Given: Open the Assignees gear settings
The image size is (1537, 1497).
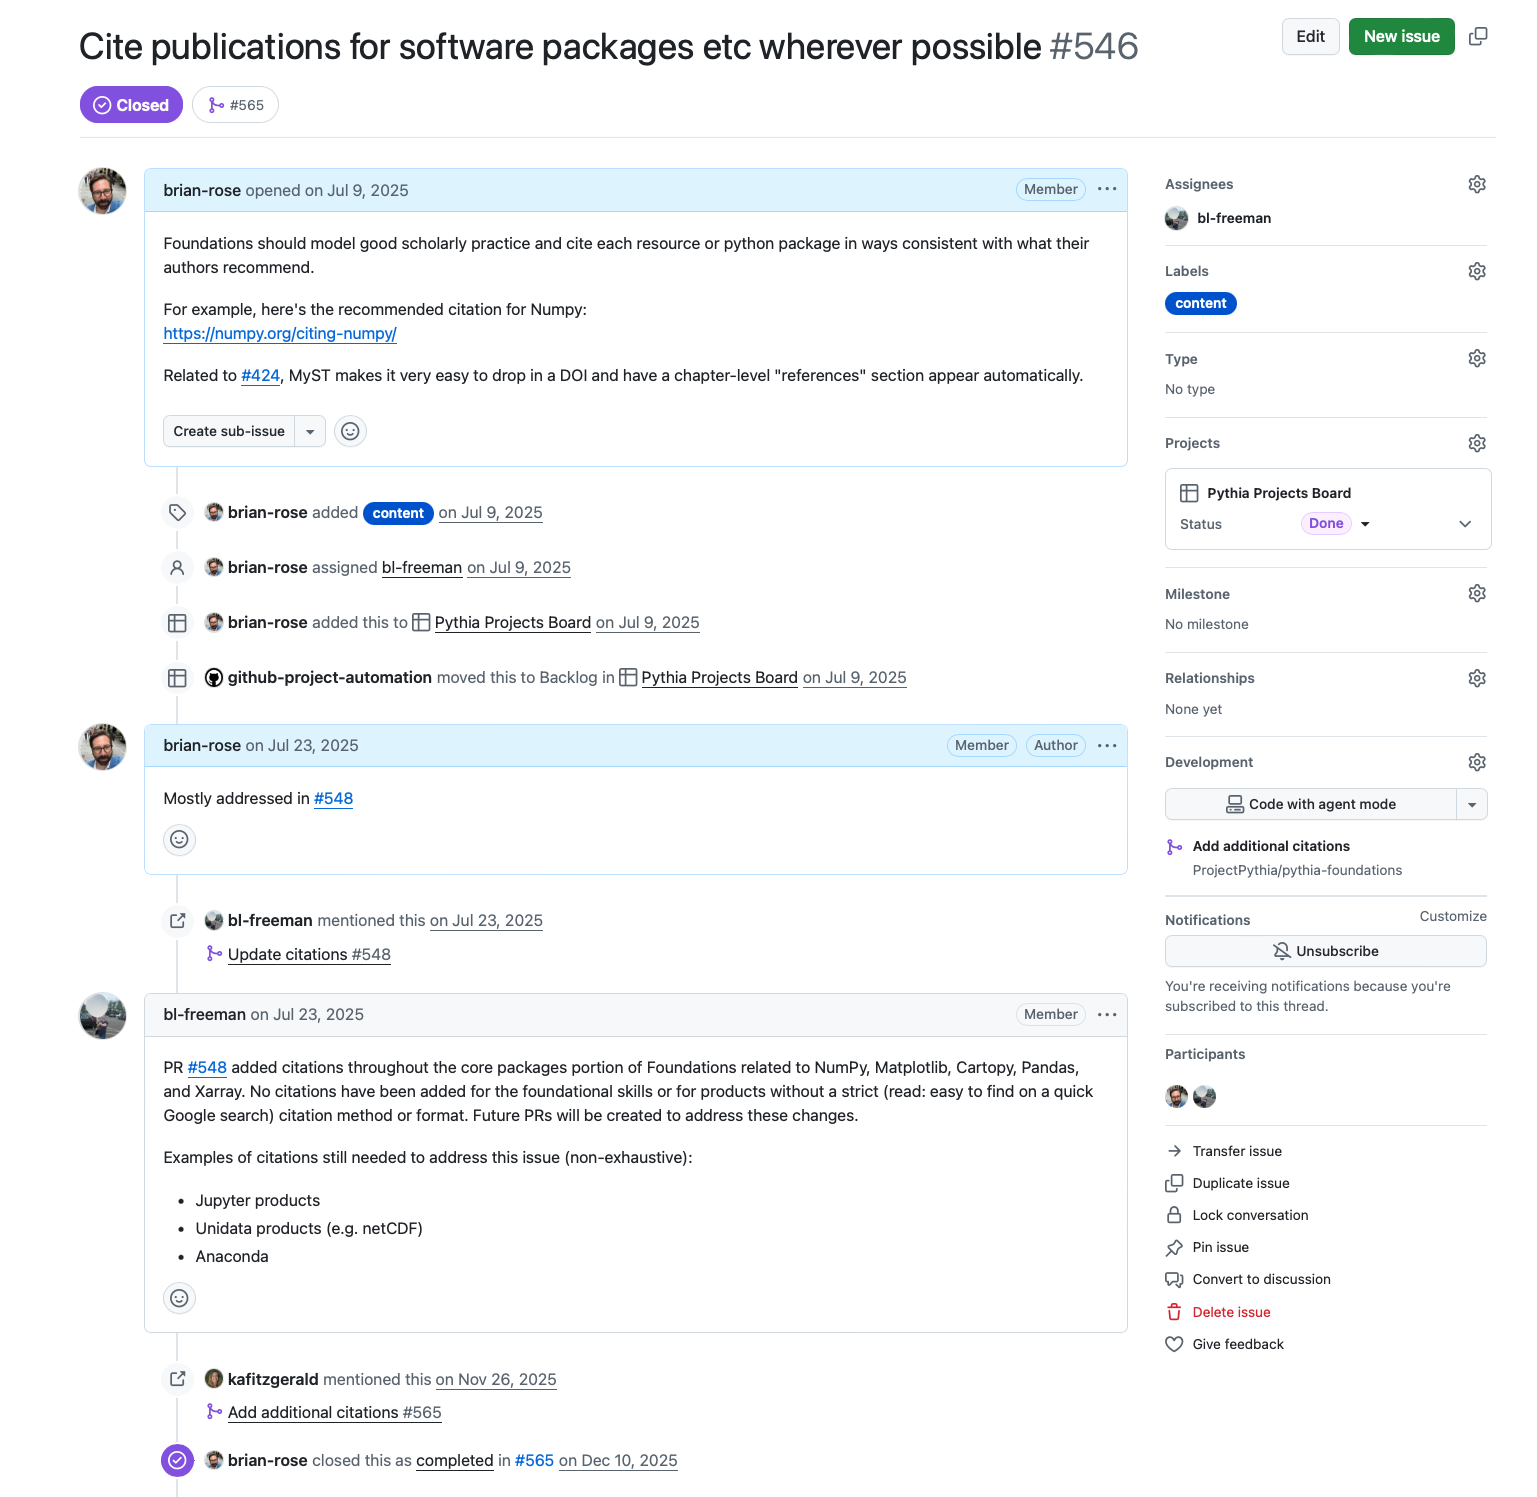Looking at the screenshot, I should point(1476,184).
